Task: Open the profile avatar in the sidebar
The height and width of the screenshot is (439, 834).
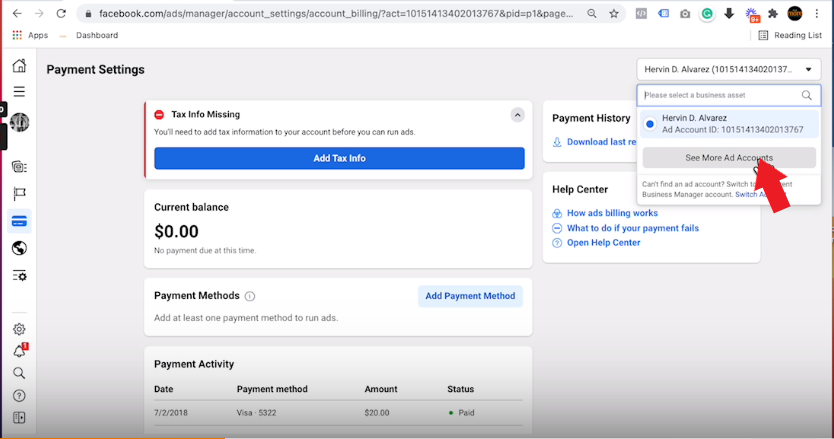Action: coord(20,122)
